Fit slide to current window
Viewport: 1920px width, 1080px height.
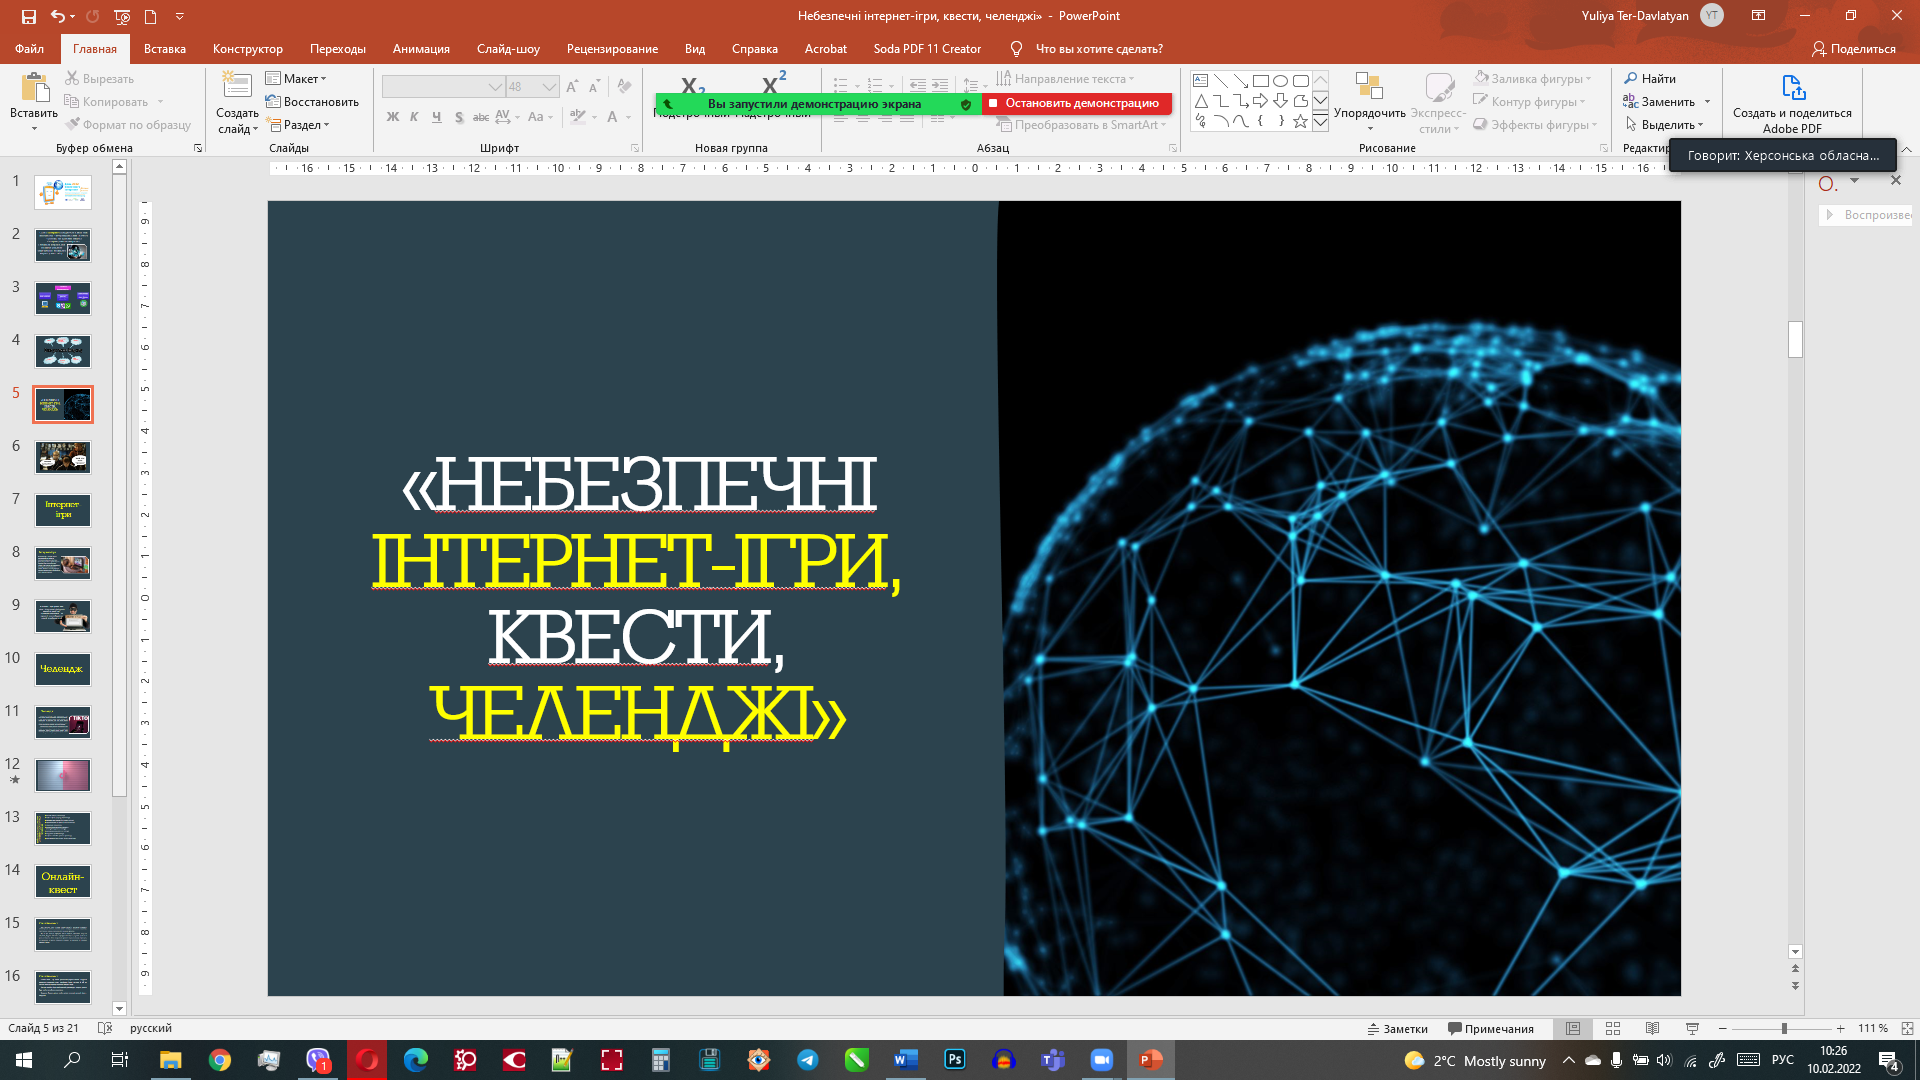(x=1907, y=1028)
